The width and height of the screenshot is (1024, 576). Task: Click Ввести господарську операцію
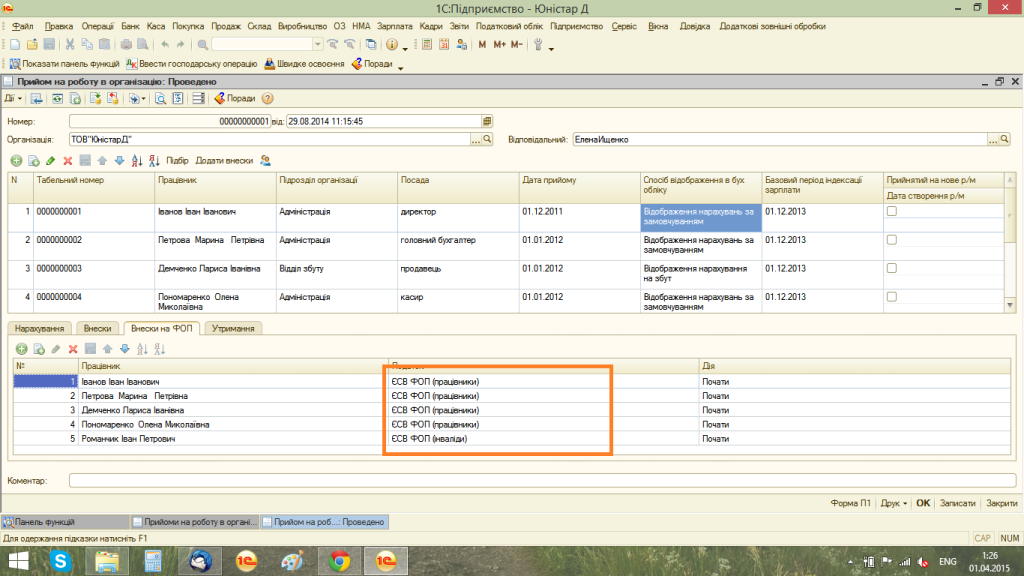coord(191,64)
